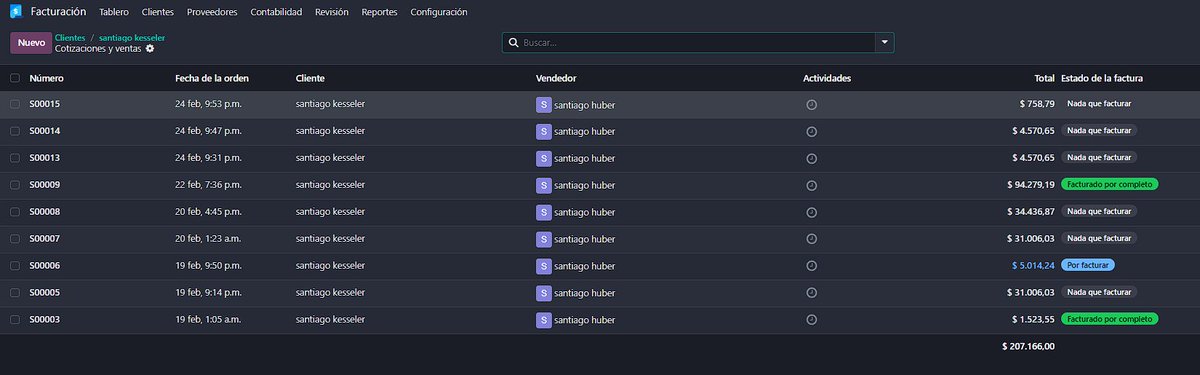The height and width of the screenshot is (375, 1200).
Task: Open the Revisión menu
Action: pos(332,12)
